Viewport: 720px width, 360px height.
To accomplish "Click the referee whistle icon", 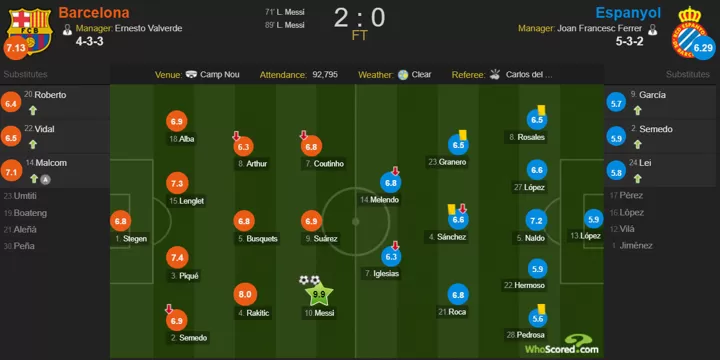I will tap(495, 74).
